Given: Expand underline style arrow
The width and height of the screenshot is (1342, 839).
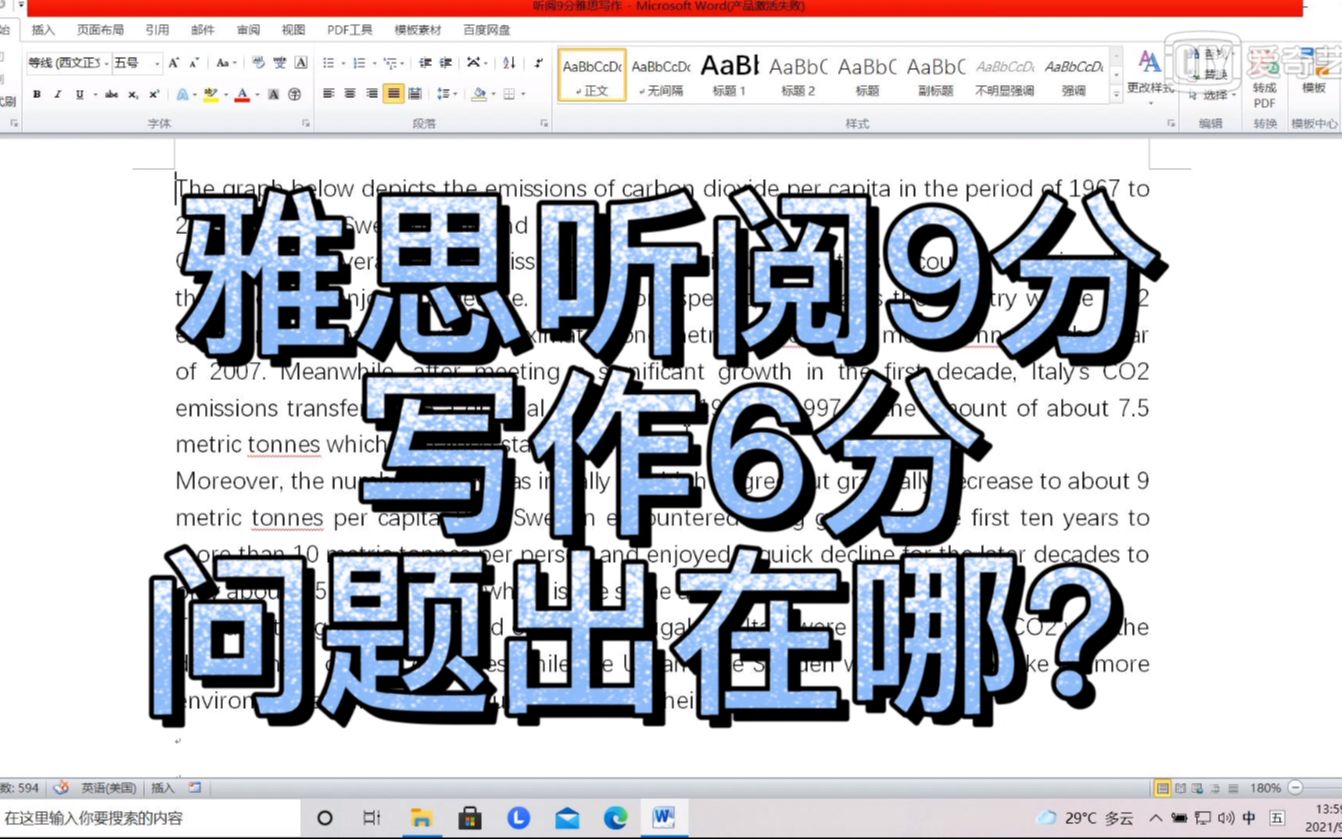Looking at the screenshot, I should [95, 94].
